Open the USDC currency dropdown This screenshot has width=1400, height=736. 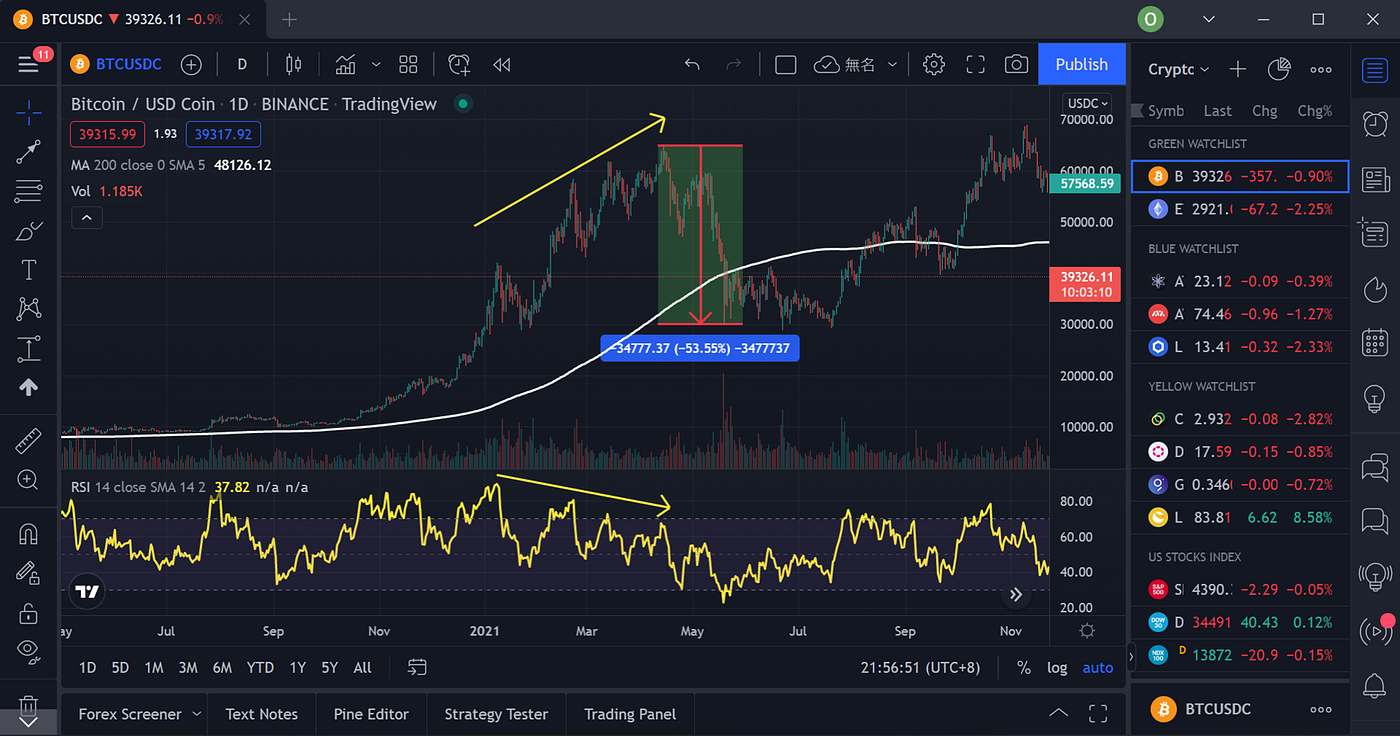(1089, 103)
